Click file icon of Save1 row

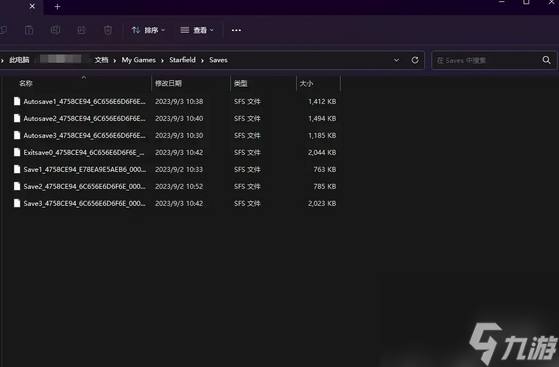17,169
